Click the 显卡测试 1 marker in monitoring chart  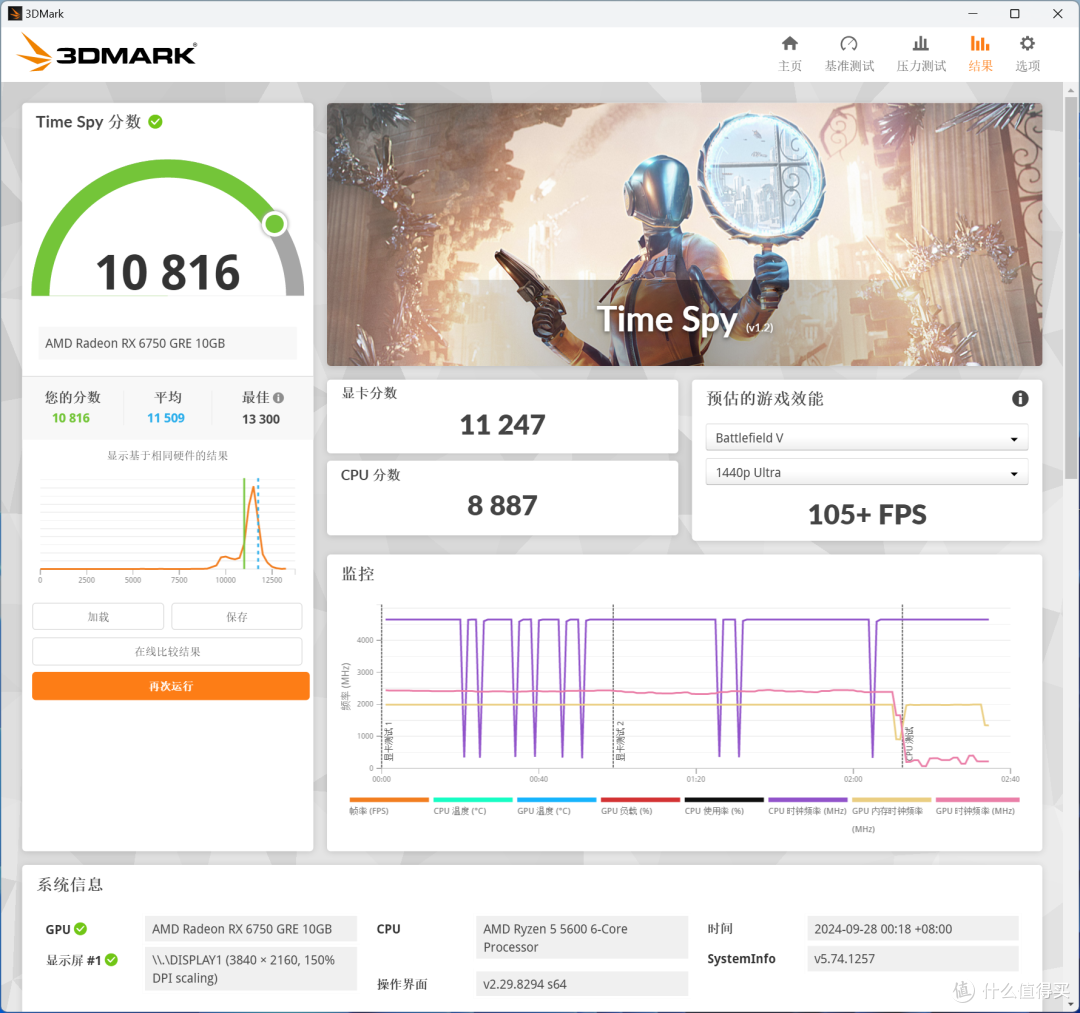pos(388,741)
